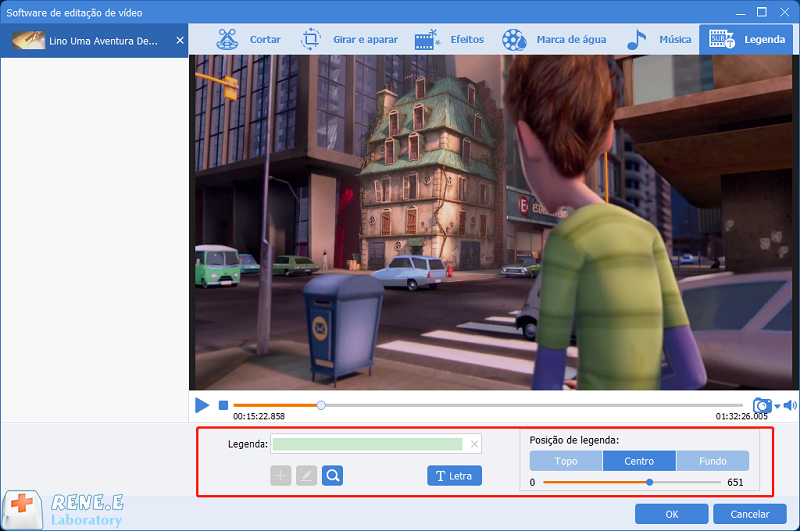Click the Cancelar button
Image resolution: width=800 pixels, height=531 pixels.
point(749,514)
